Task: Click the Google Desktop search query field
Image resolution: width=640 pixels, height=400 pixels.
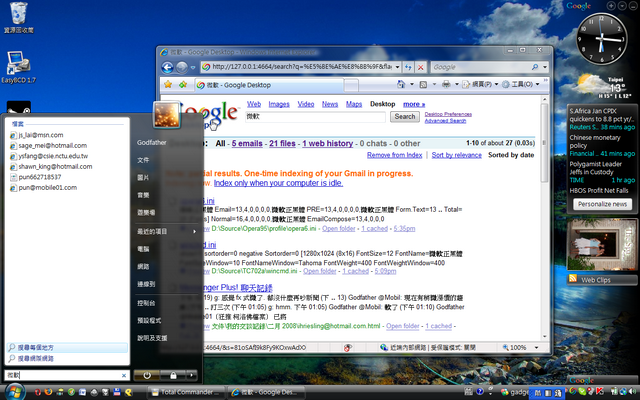Action: [315, 117]
